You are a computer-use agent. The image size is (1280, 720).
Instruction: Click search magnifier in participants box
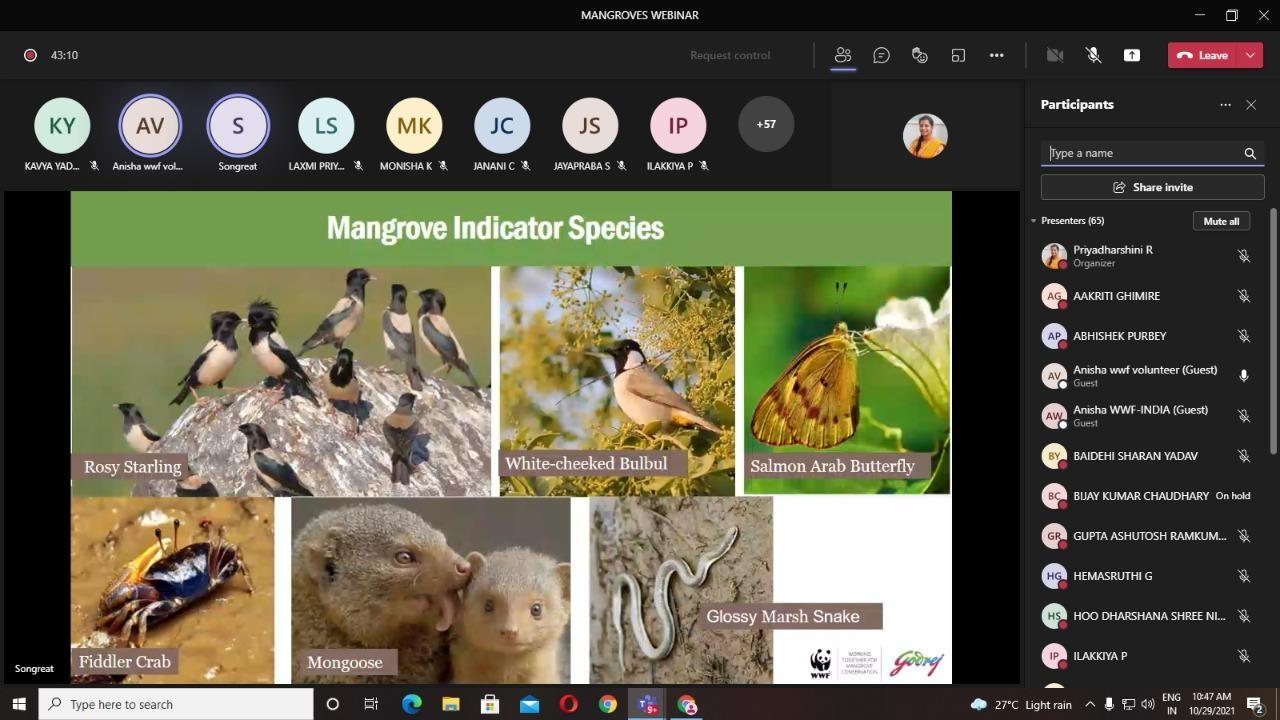pyautogui.click(x=1249, y=153)
